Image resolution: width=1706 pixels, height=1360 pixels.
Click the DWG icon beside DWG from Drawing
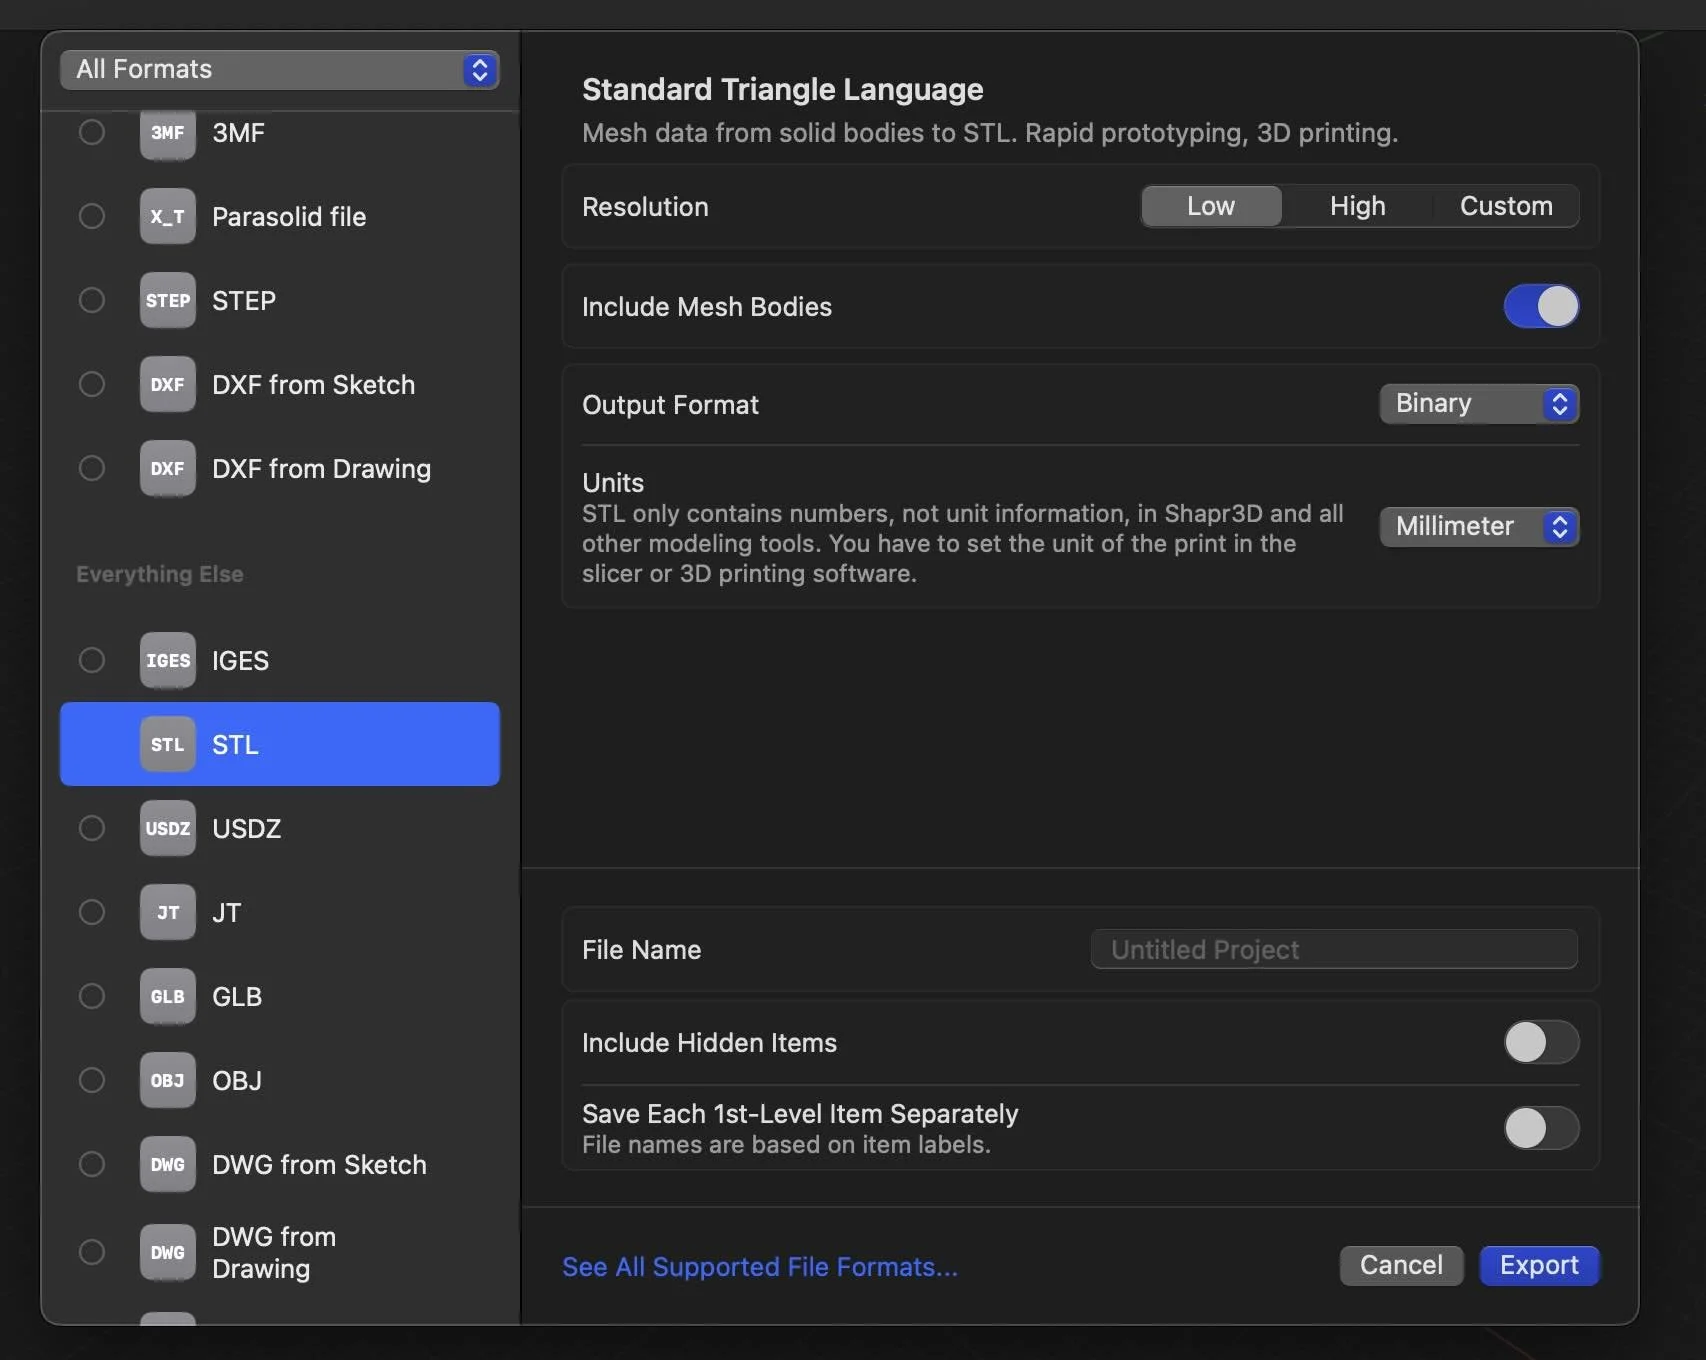167,1253
